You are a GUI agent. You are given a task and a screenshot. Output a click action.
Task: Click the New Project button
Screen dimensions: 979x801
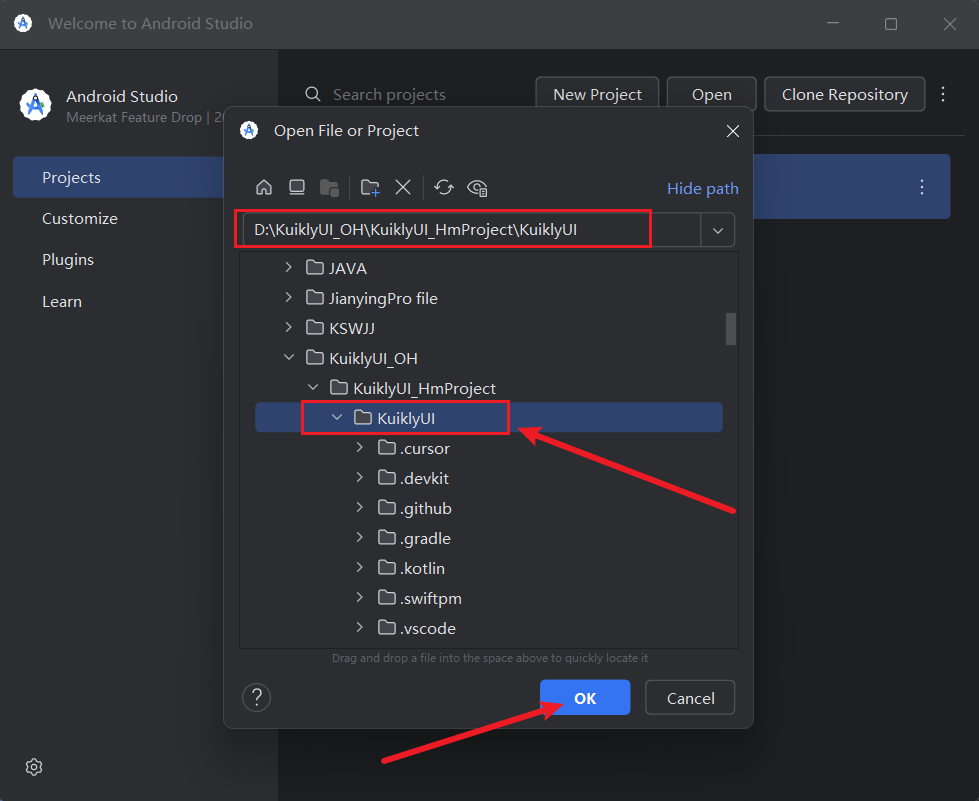click(x=597, y=94)
